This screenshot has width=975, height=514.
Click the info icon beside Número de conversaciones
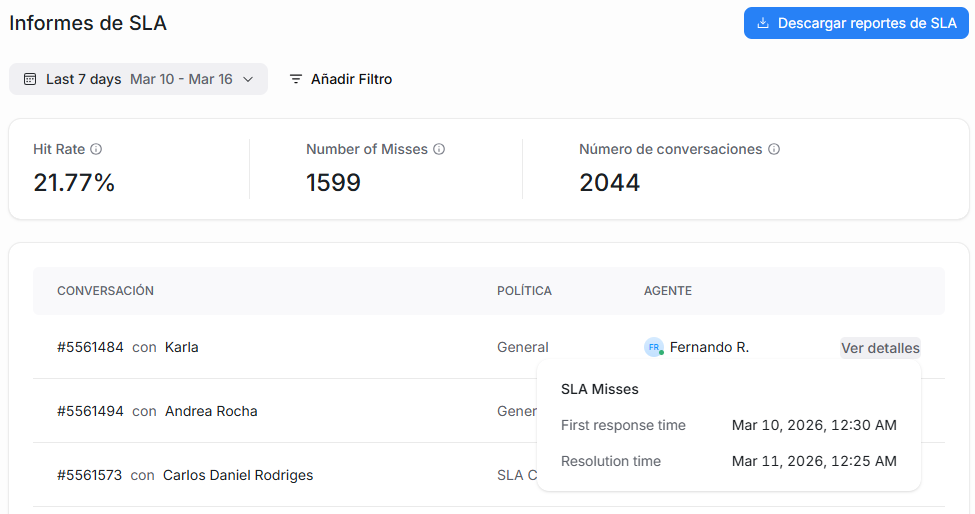tap(774, 149)
